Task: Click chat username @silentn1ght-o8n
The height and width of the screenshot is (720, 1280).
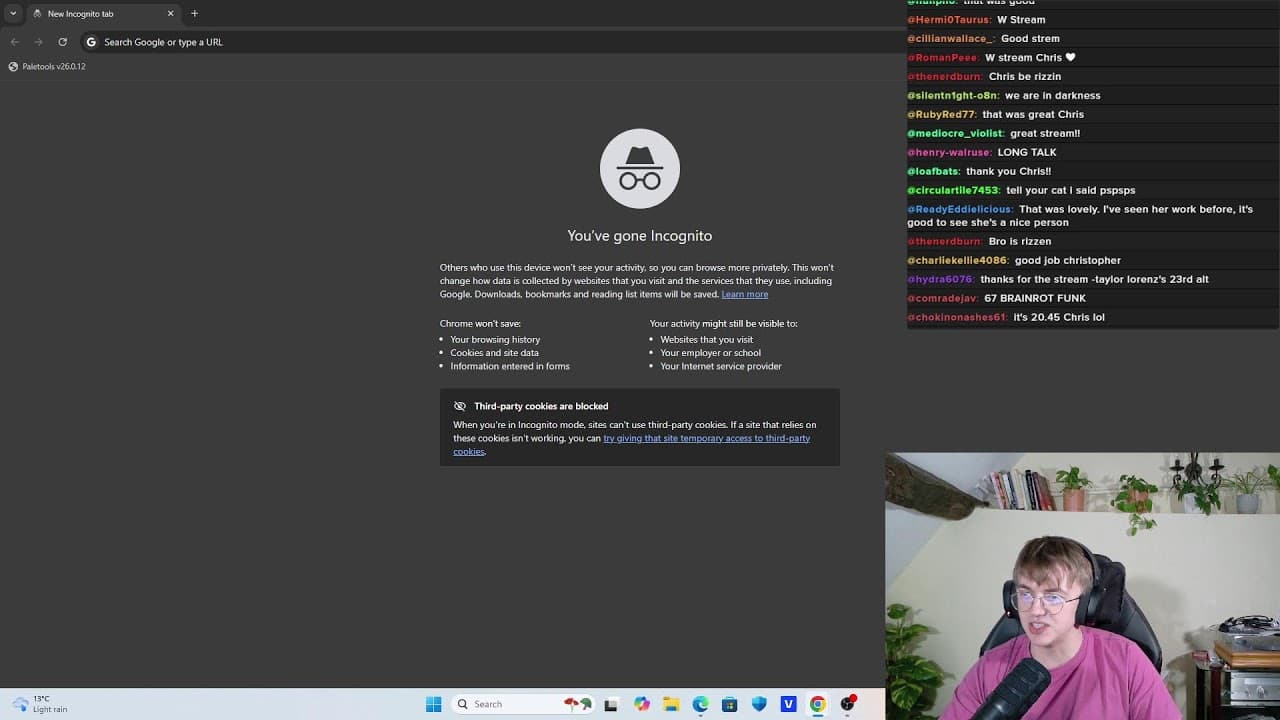Action: point(953,96)
